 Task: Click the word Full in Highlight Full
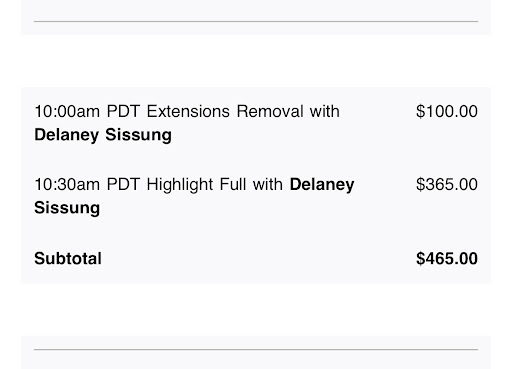(233, 184)
